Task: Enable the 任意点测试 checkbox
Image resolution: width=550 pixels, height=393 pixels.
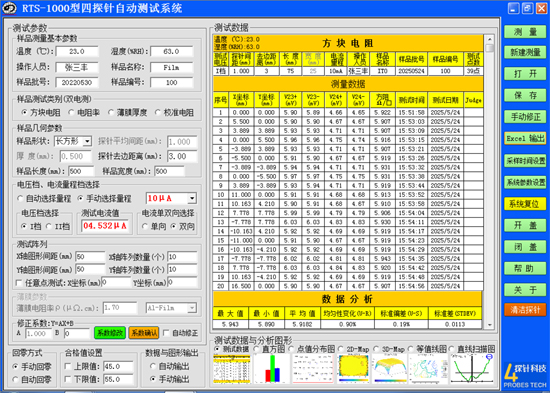Action: [19, 283]
